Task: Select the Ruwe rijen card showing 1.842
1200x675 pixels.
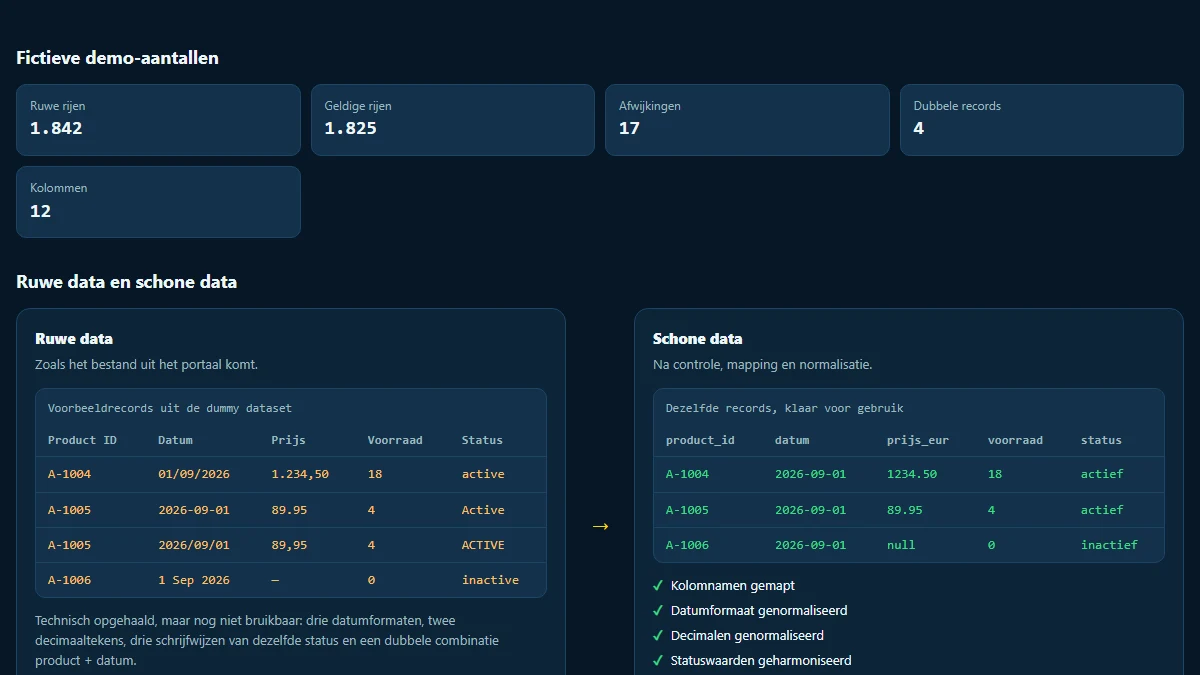Action: click(158, 120)
